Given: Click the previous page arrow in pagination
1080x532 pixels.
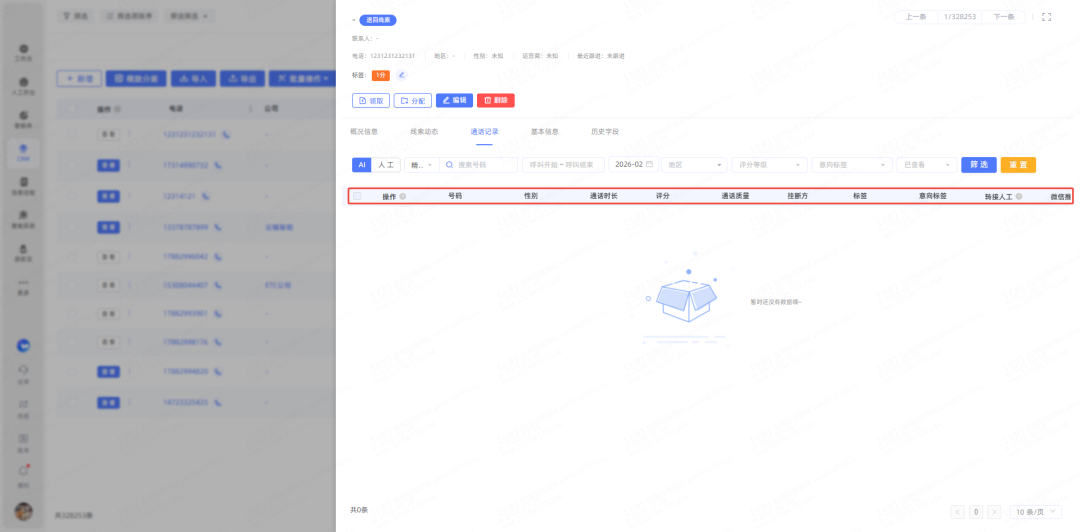Looking at the screenshot, I should (958, 512).
